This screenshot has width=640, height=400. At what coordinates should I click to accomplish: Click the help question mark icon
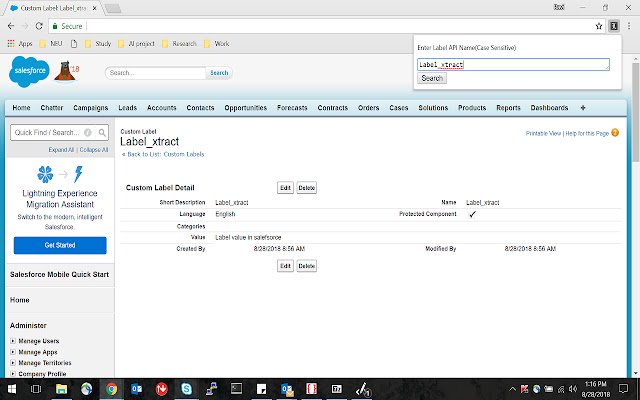click(615, 133)
